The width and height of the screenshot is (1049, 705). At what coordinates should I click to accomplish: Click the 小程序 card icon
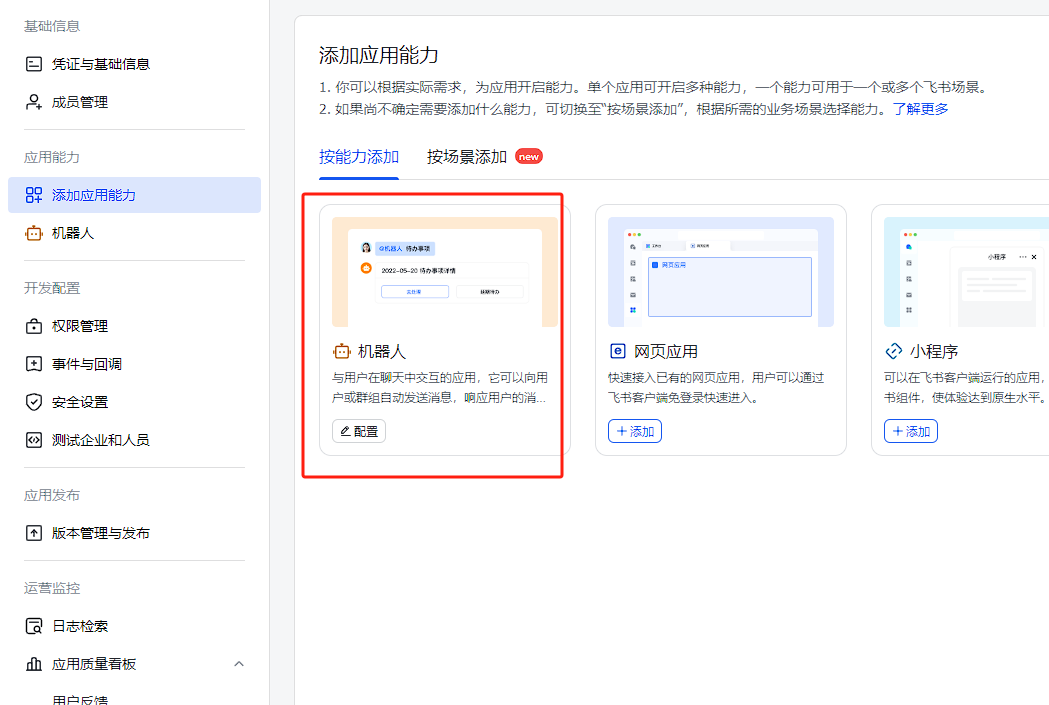[894, 351]
